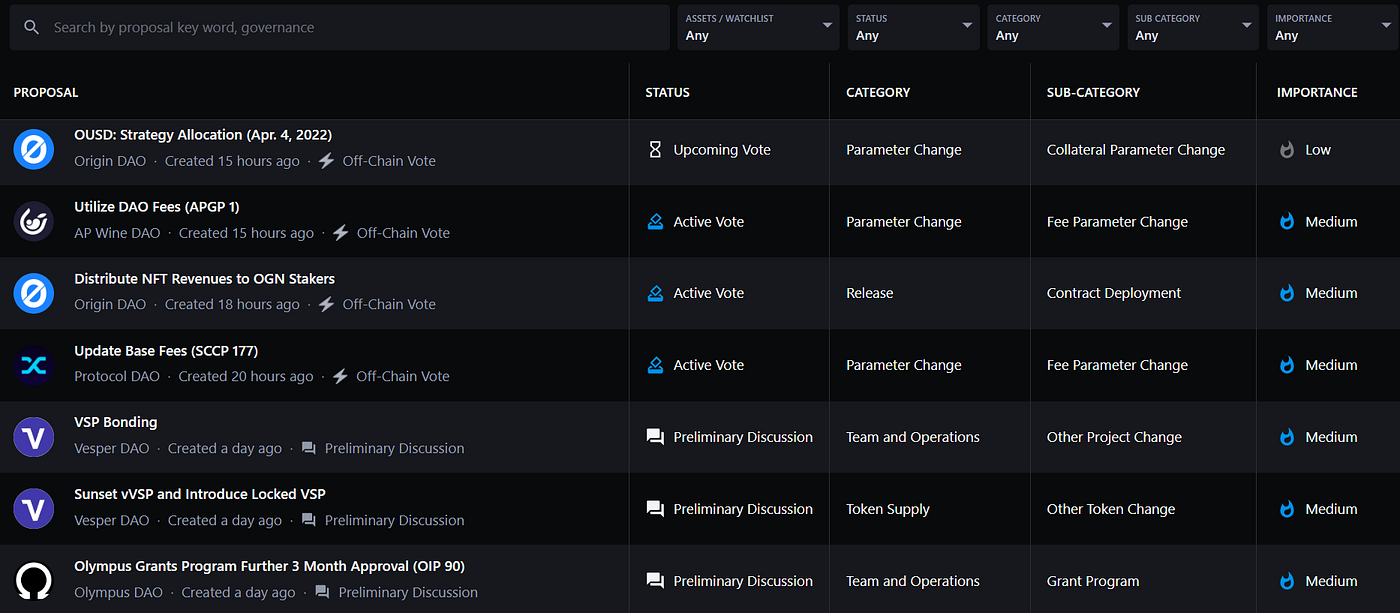1400x613 pixels.
Task: Click 'AP Wine DAO' name text
Action: 117,233
